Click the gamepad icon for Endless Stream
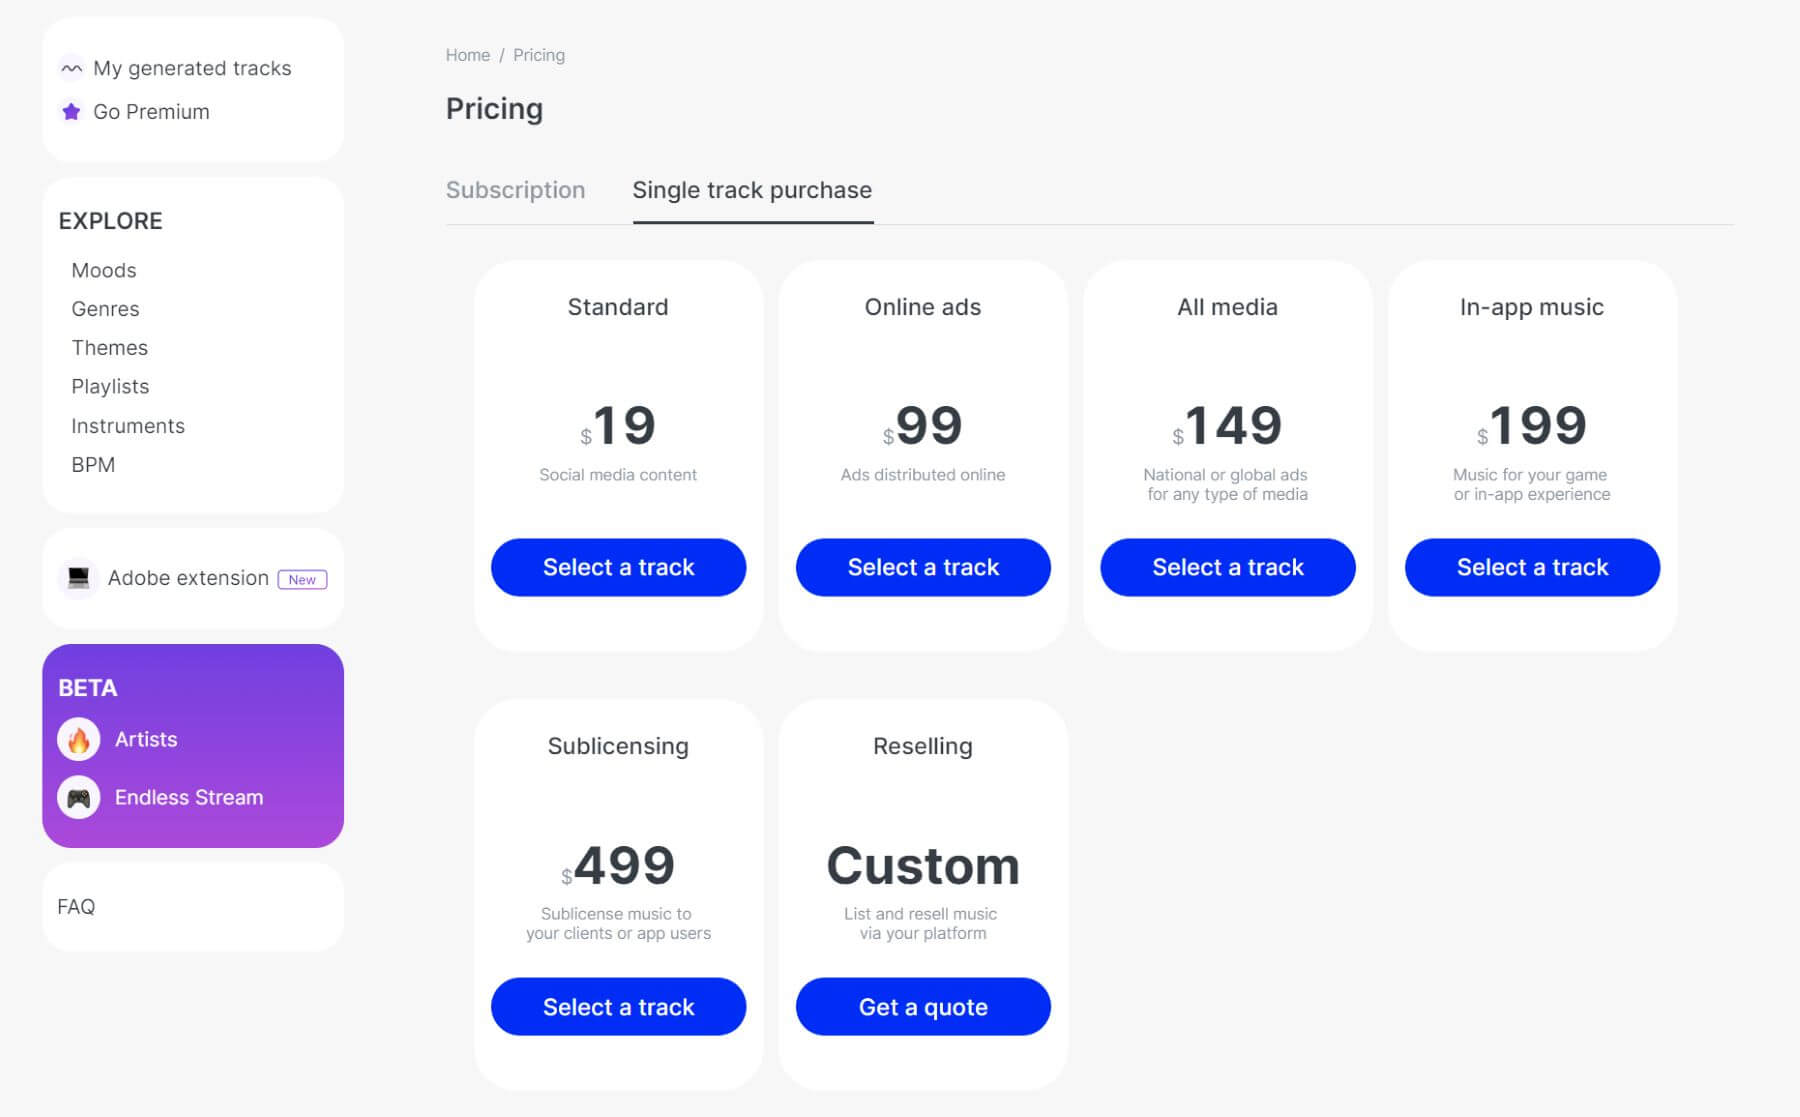This screenshot has height=1117, width=1800. [x=79, y=797]
